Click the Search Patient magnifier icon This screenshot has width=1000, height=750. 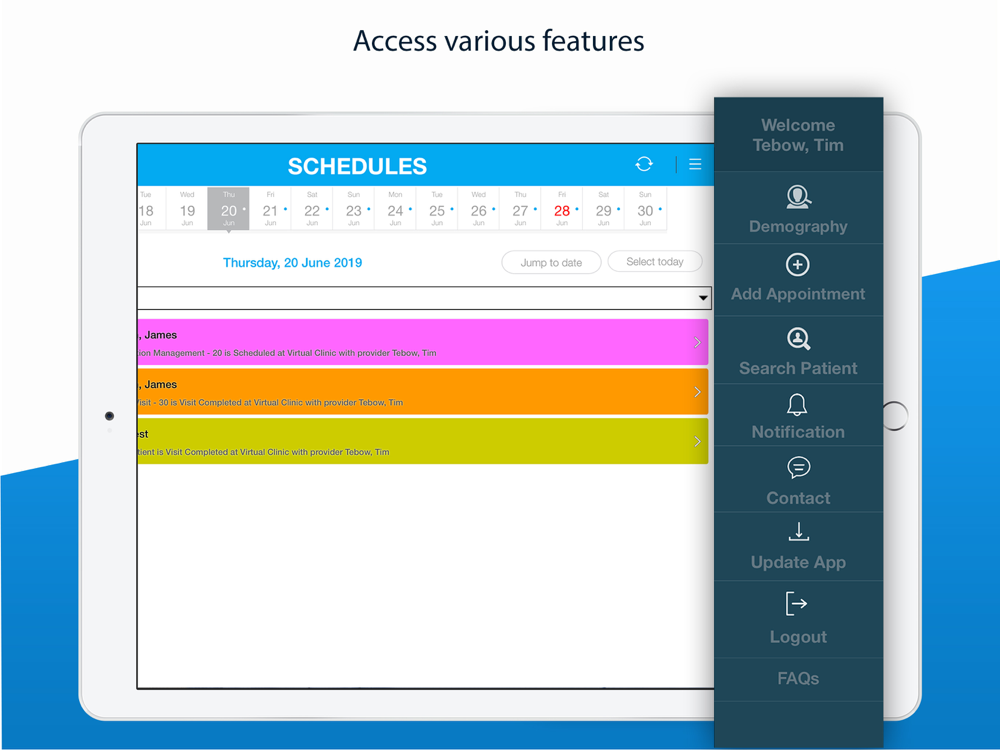point(798,339)
